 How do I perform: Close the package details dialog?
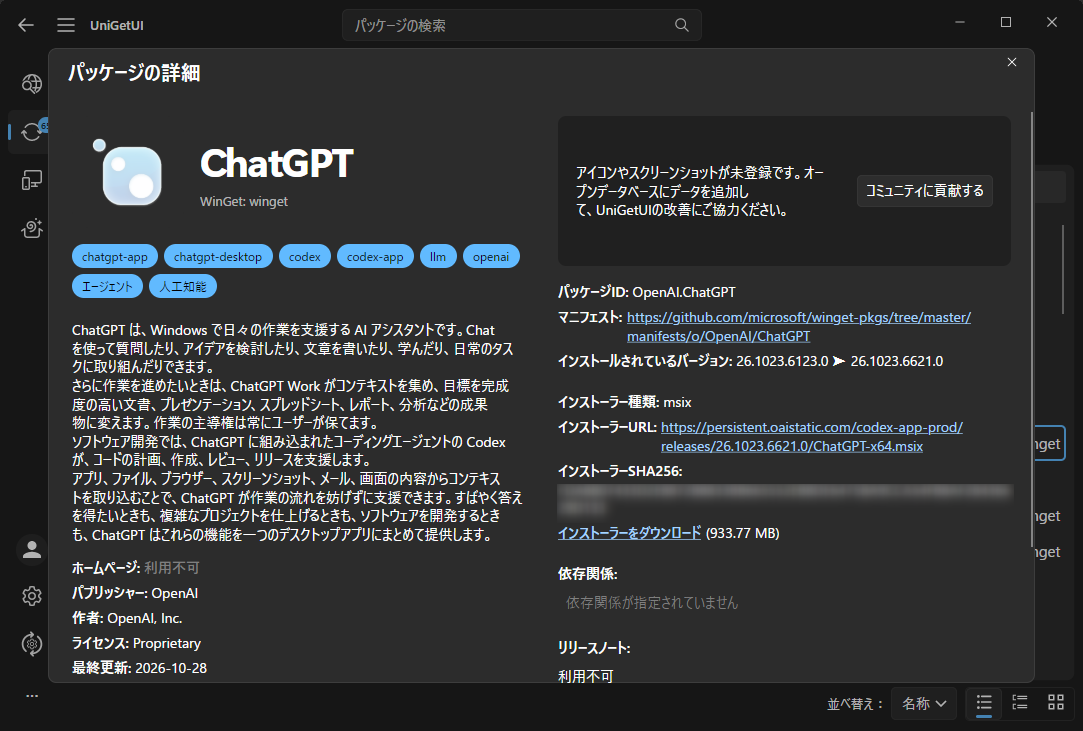pos(1012,62)
